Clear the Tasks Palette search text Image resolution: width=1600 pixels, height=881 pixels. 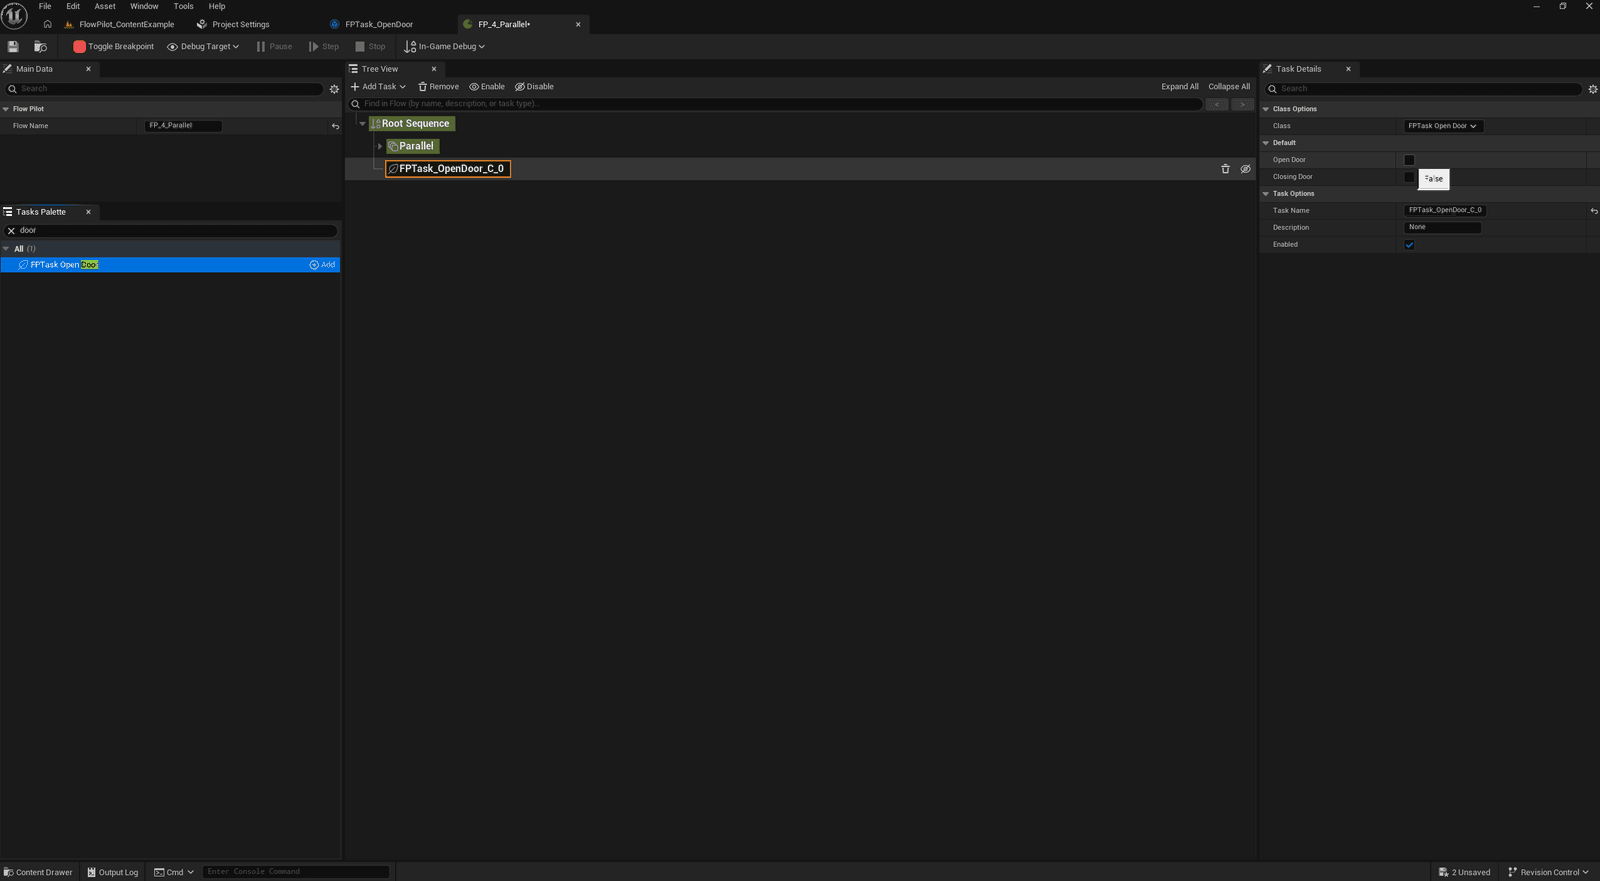click(x=11, y=230)
